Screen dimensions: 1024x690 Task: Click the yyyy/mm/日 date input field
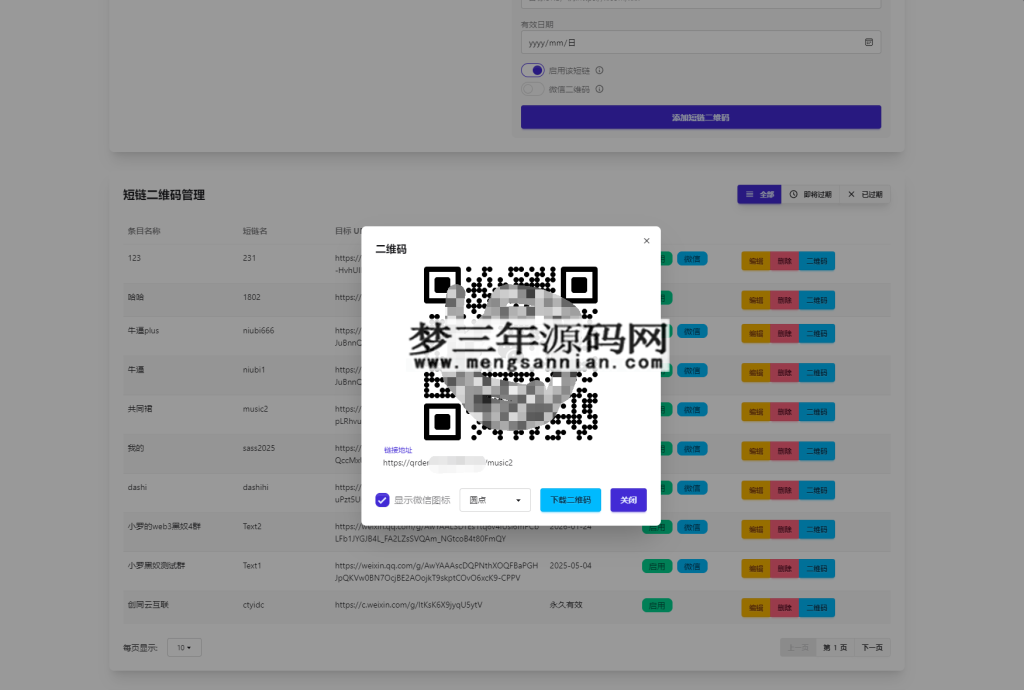point(701,42)
